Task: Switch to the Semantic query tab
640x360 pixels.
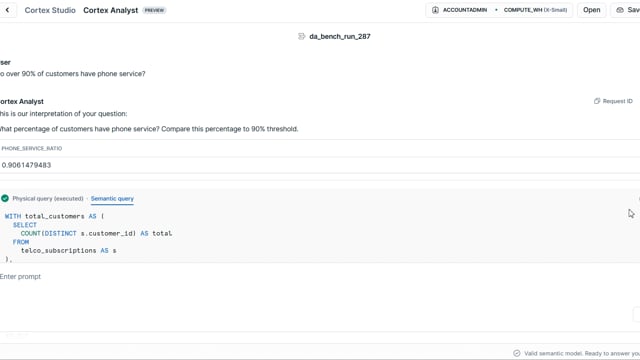Action: click(x=112, y=199)
